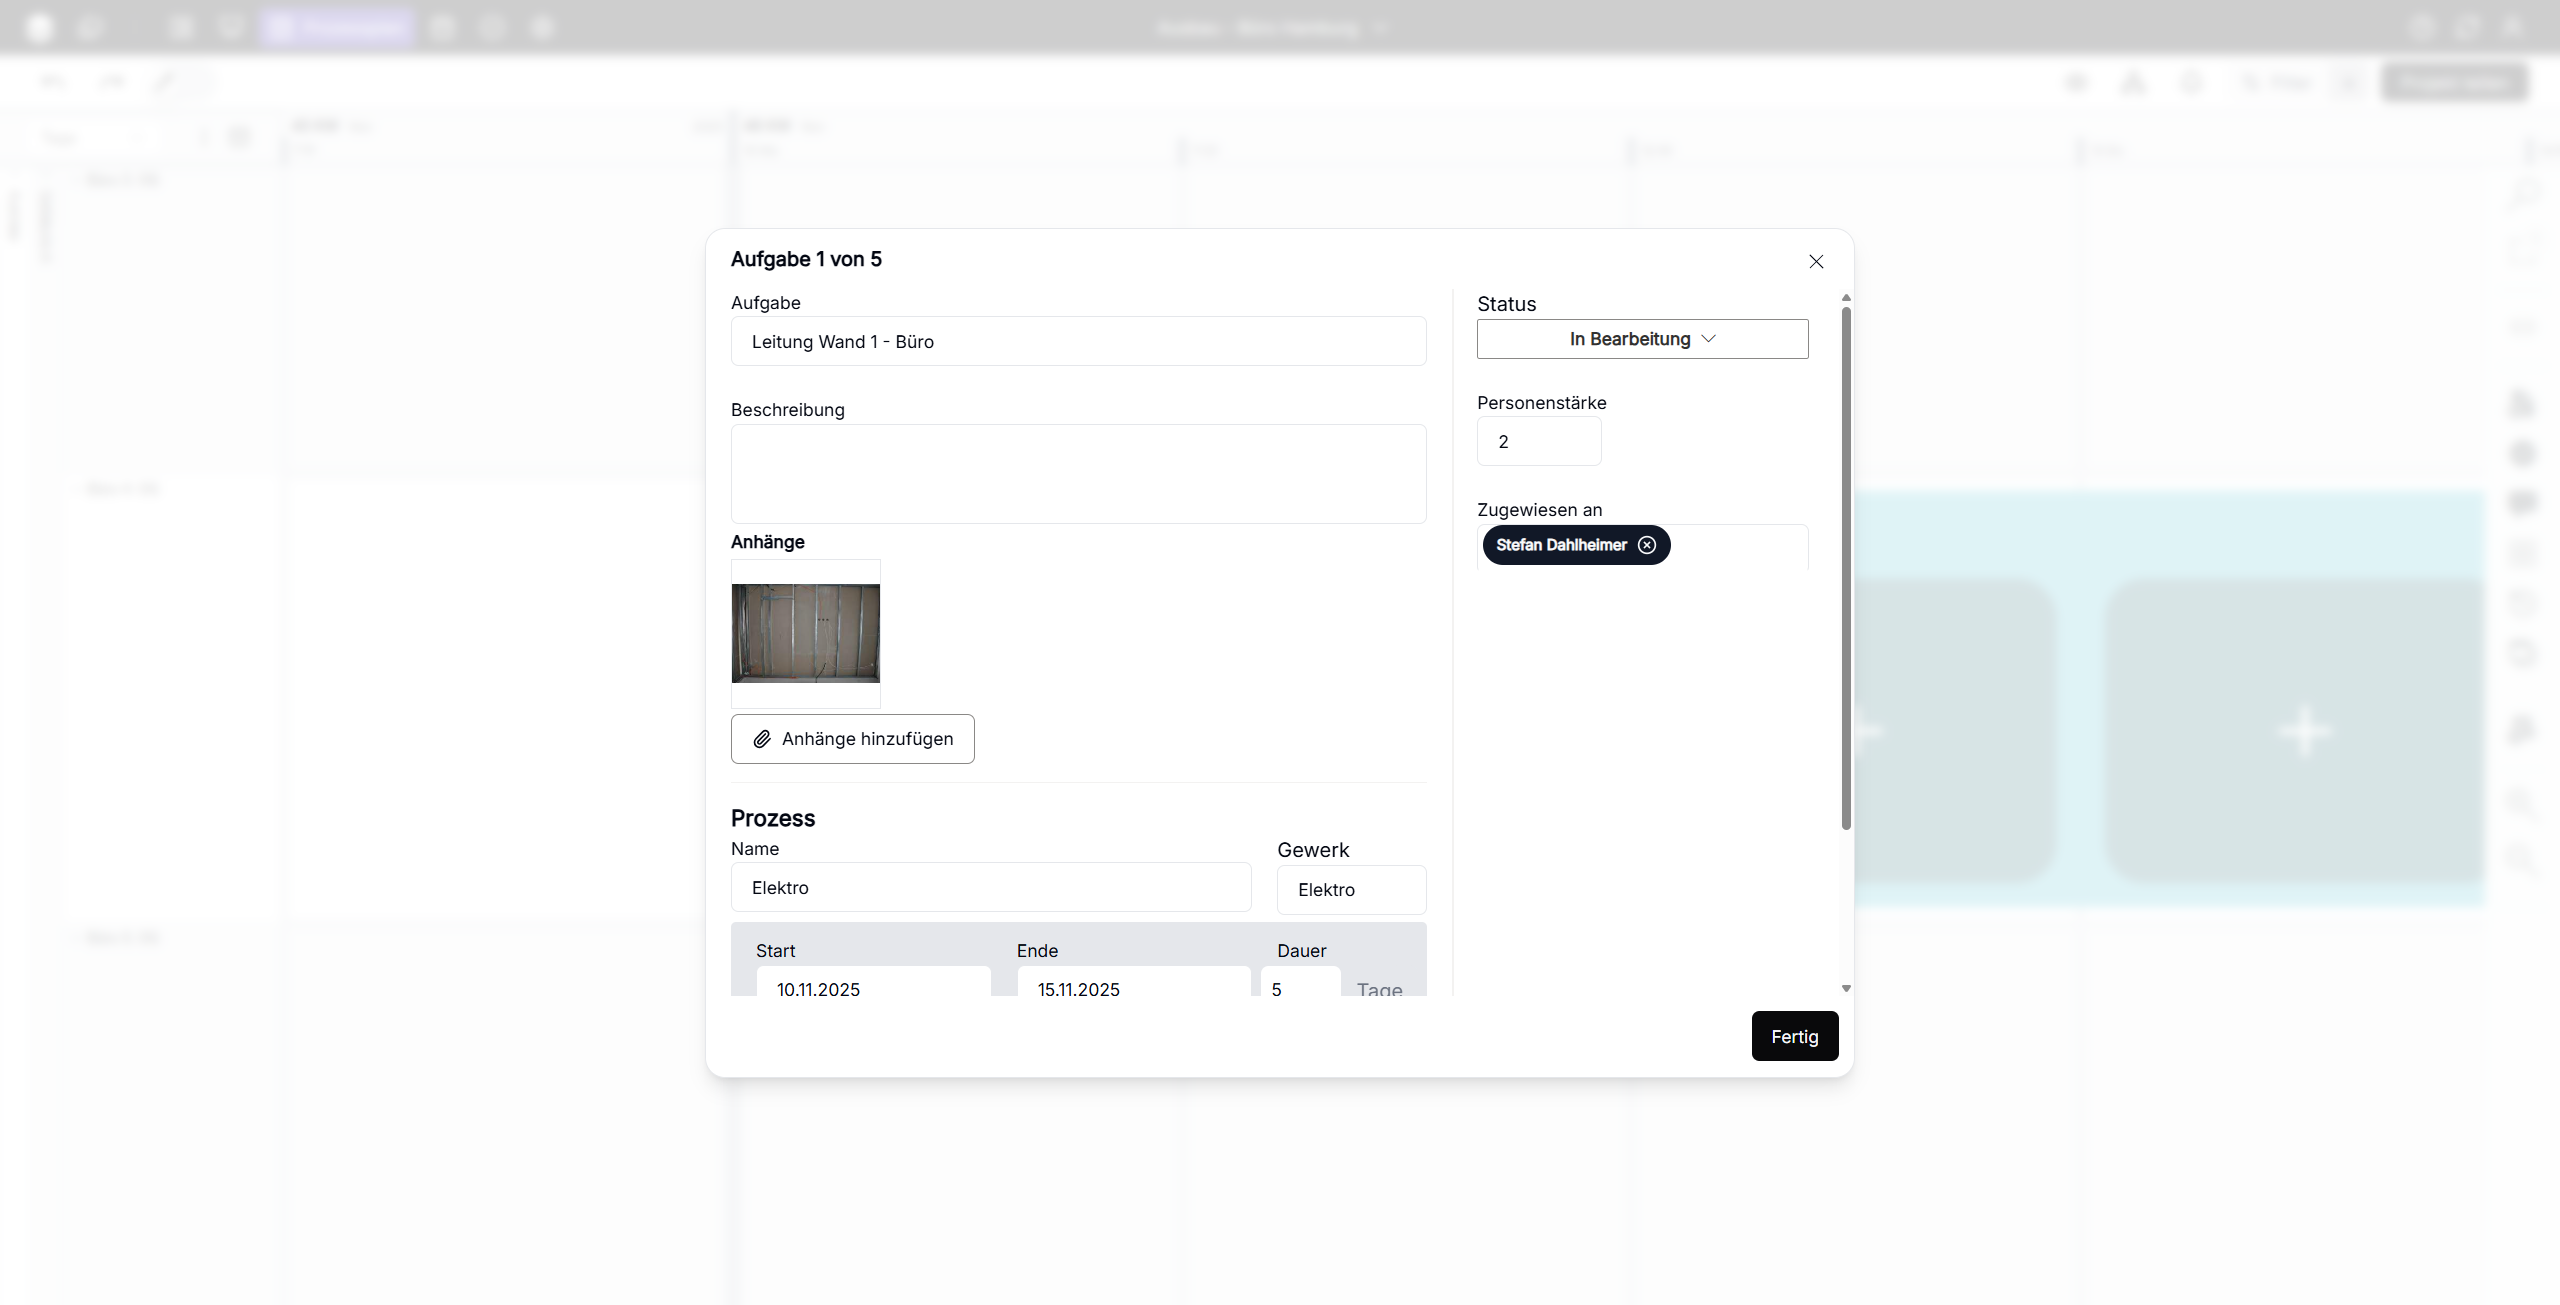Image resolution: width=2560 pixels, height=1305 pixels.
Task: Click empty area of Zugewiesen an field
Action: 1740,546
